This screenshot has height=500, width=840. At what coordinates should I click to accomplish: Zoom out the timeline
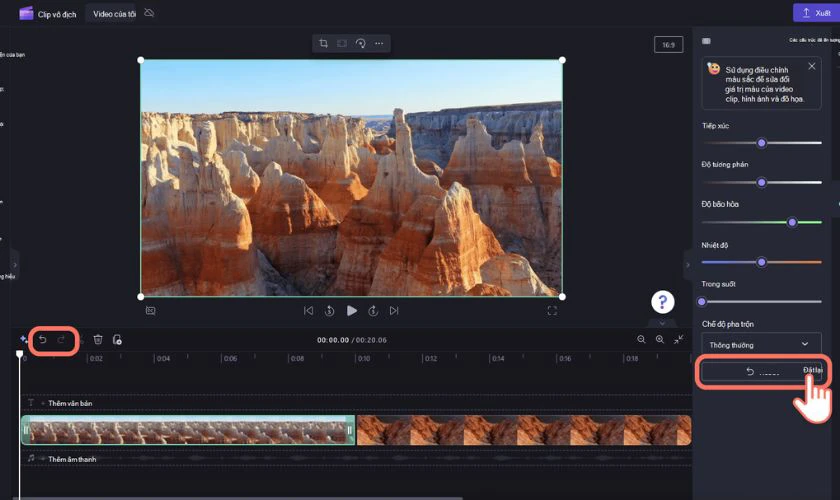(x=641, y=339)
